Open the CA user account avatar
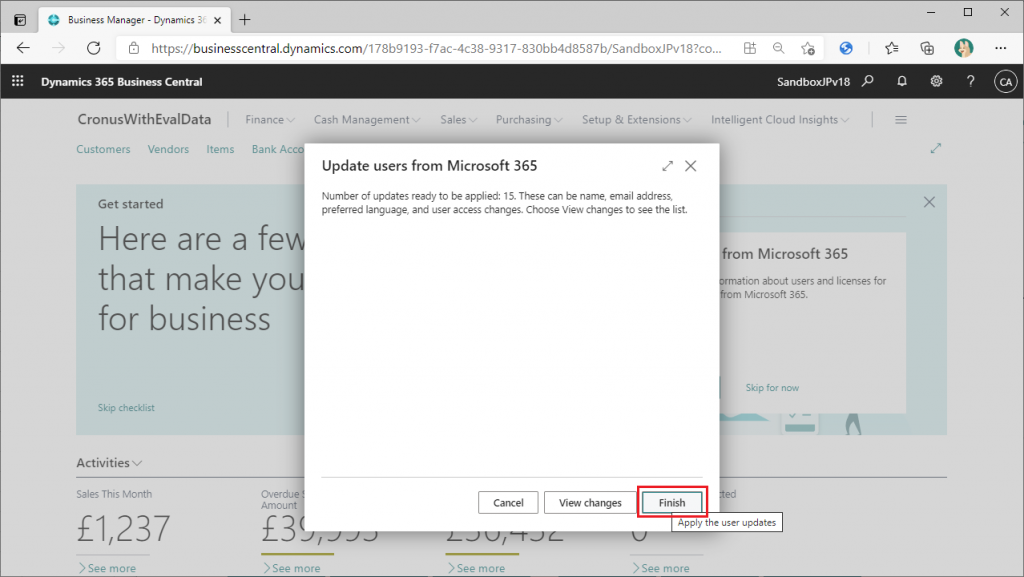1024x577 pixels. pyautogui.click(x=1006, y=82)
